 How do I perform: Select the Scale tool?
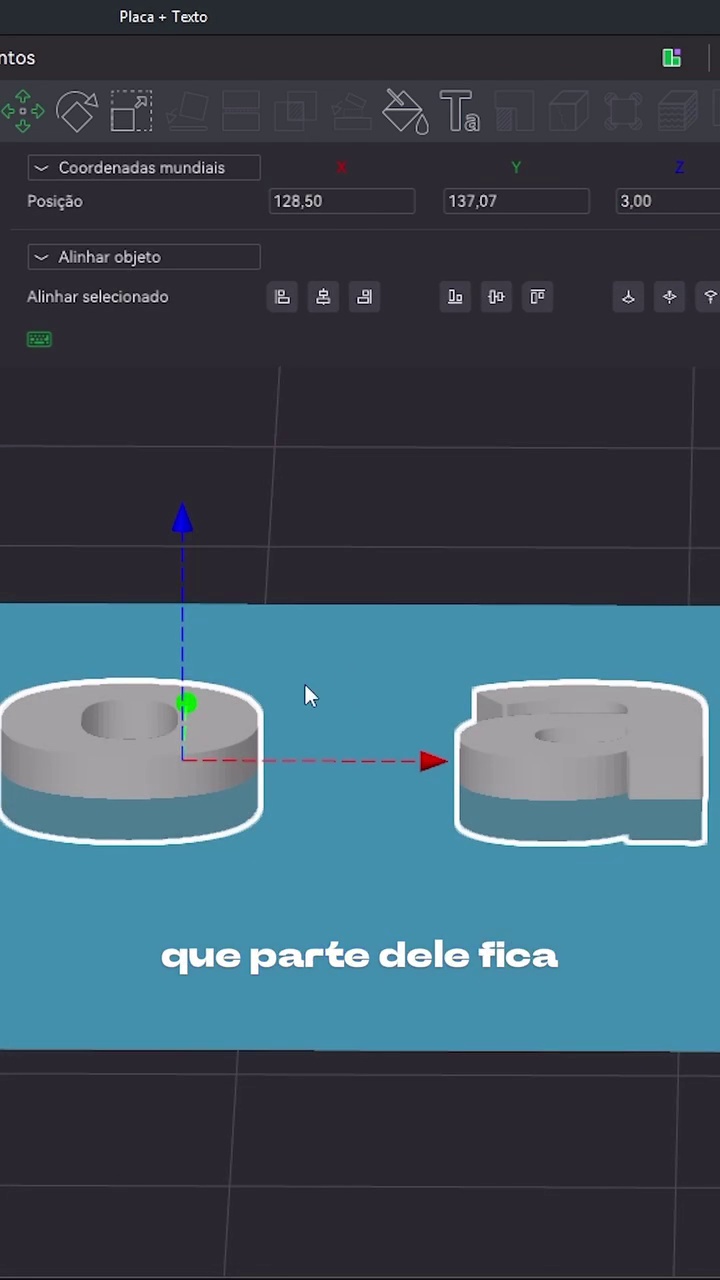[x=131, y=111]
